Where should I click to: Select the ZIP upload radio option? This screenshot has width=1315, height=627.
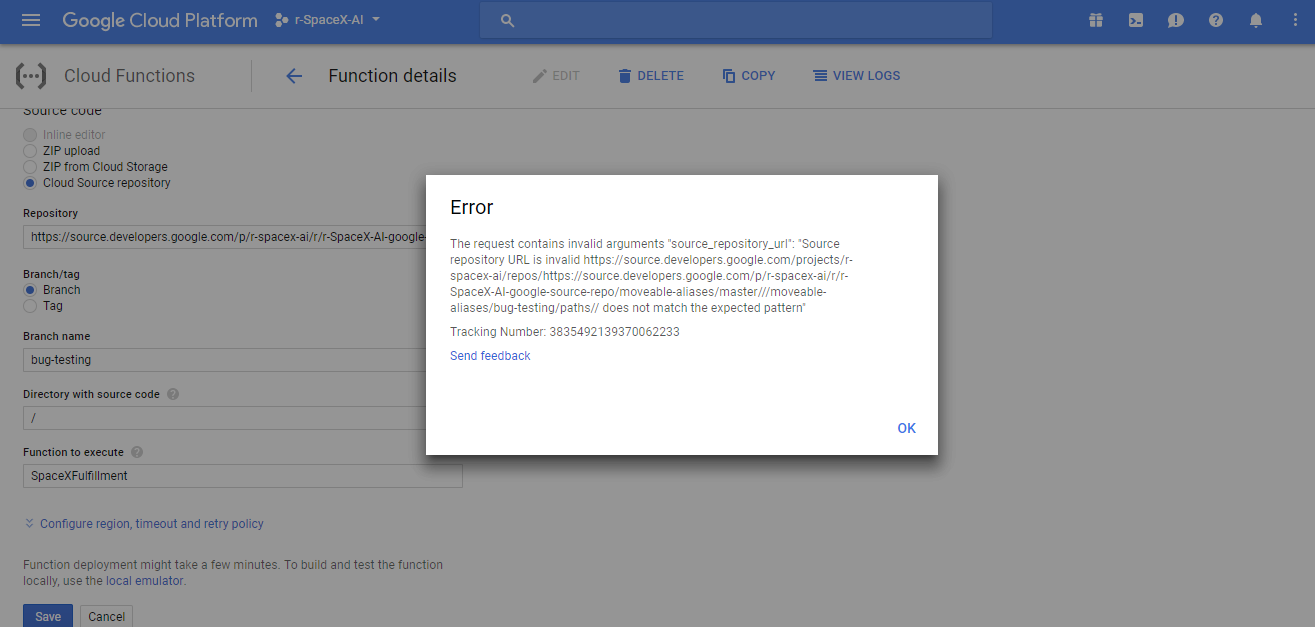30,151
